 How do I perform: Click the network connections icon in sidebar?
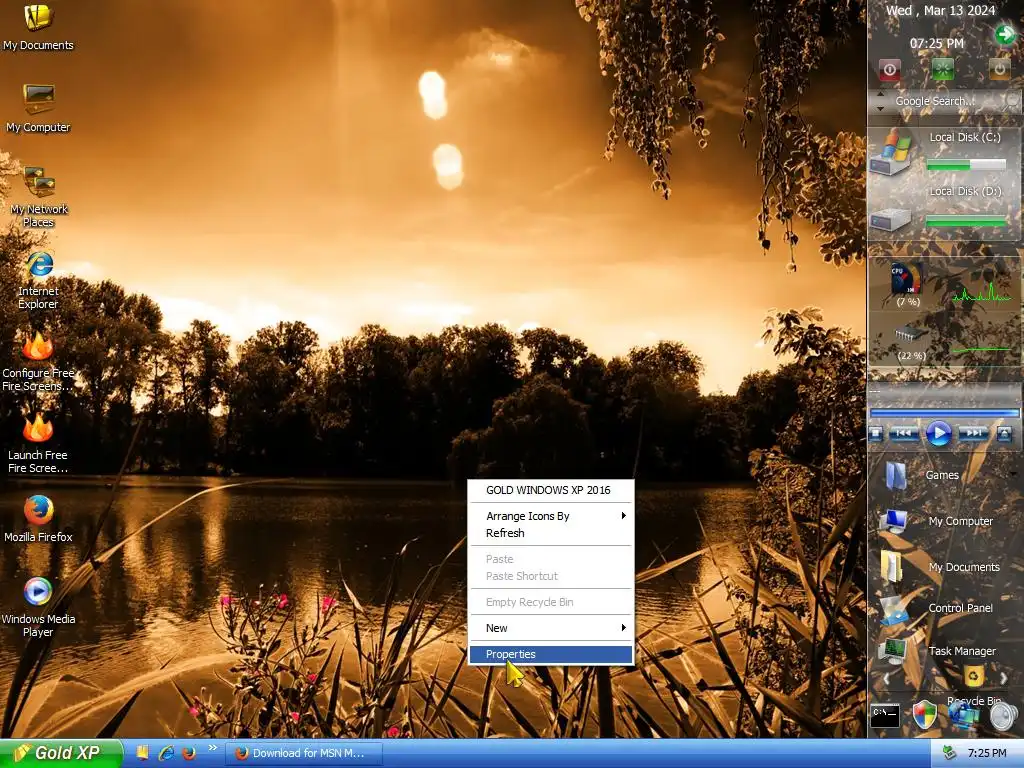(964, 716)
